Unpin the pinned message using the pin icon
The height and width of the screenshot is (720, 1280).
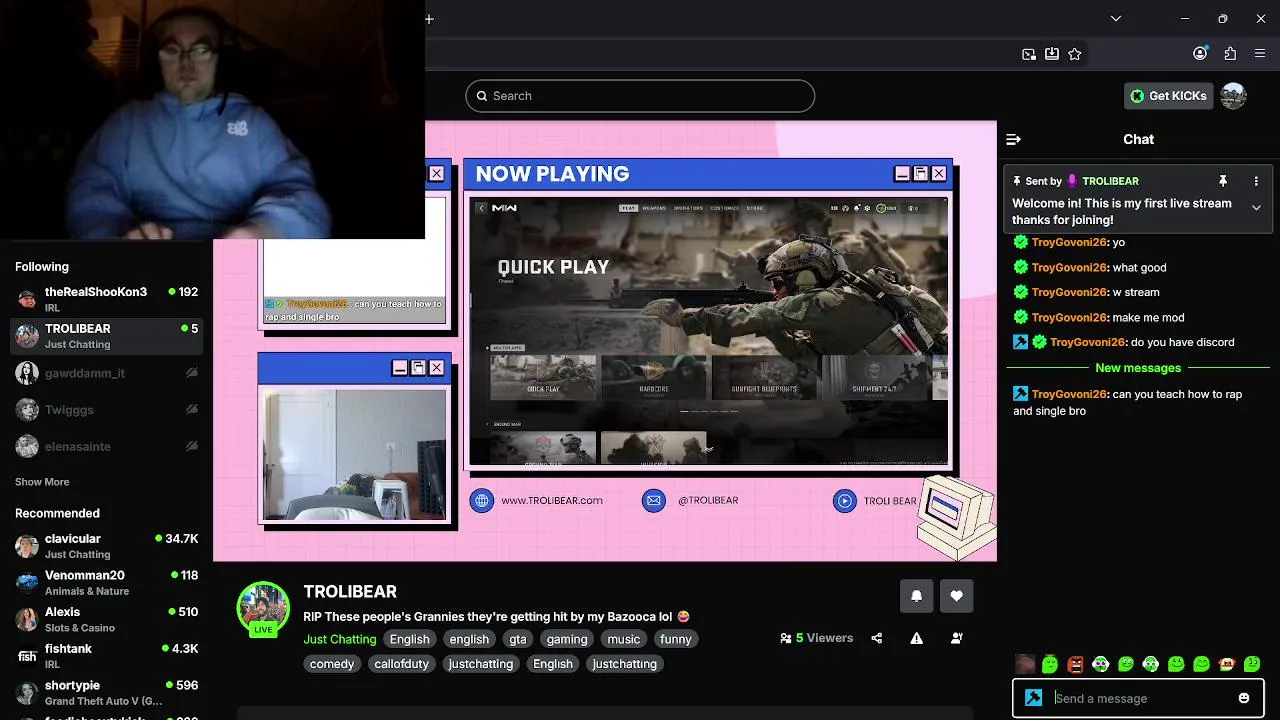[x=1222, y=181]
